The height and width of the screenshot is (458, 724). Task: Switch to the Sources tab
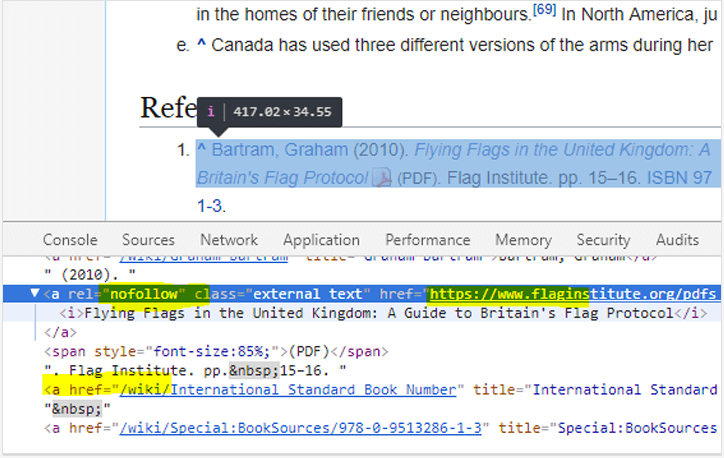click(148, 240)
